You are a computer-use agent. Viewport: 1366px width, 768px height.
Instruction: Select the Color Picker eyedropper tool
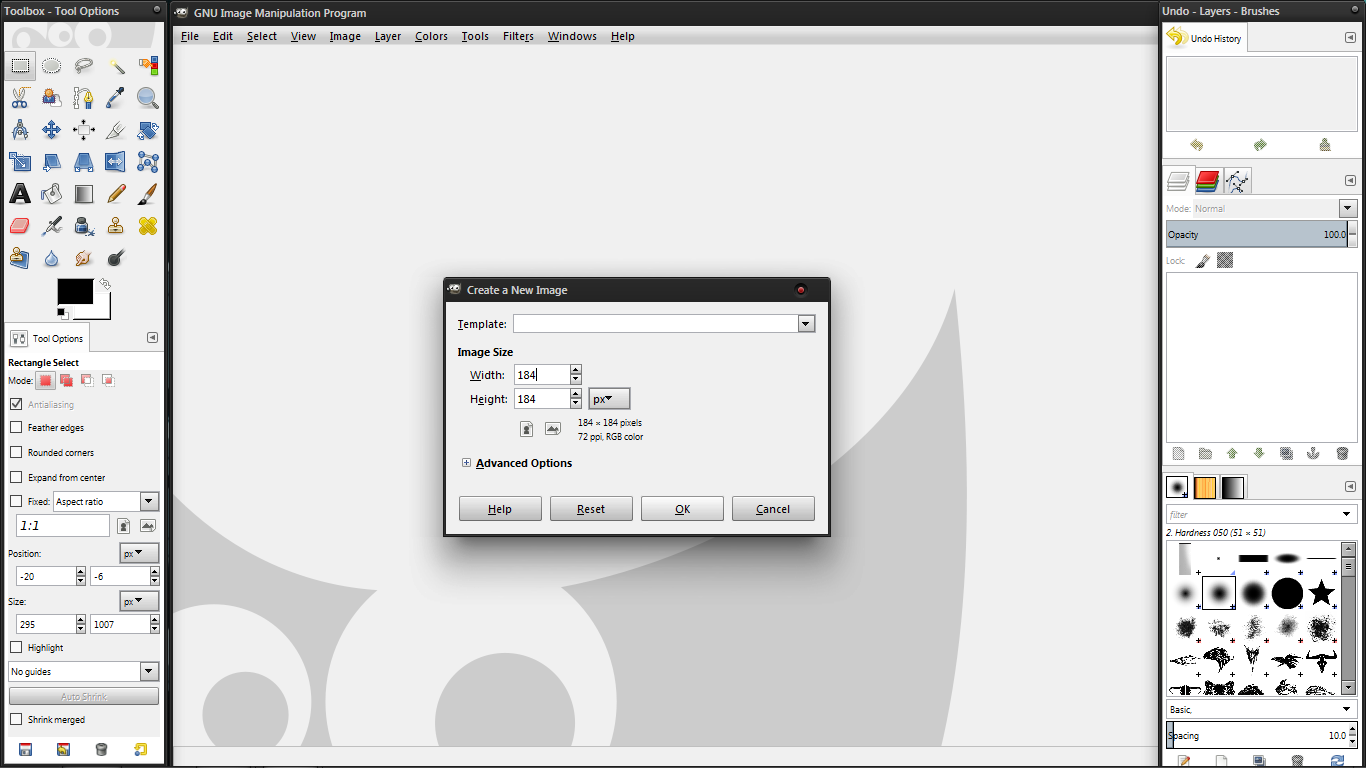(x=116, y=98)
